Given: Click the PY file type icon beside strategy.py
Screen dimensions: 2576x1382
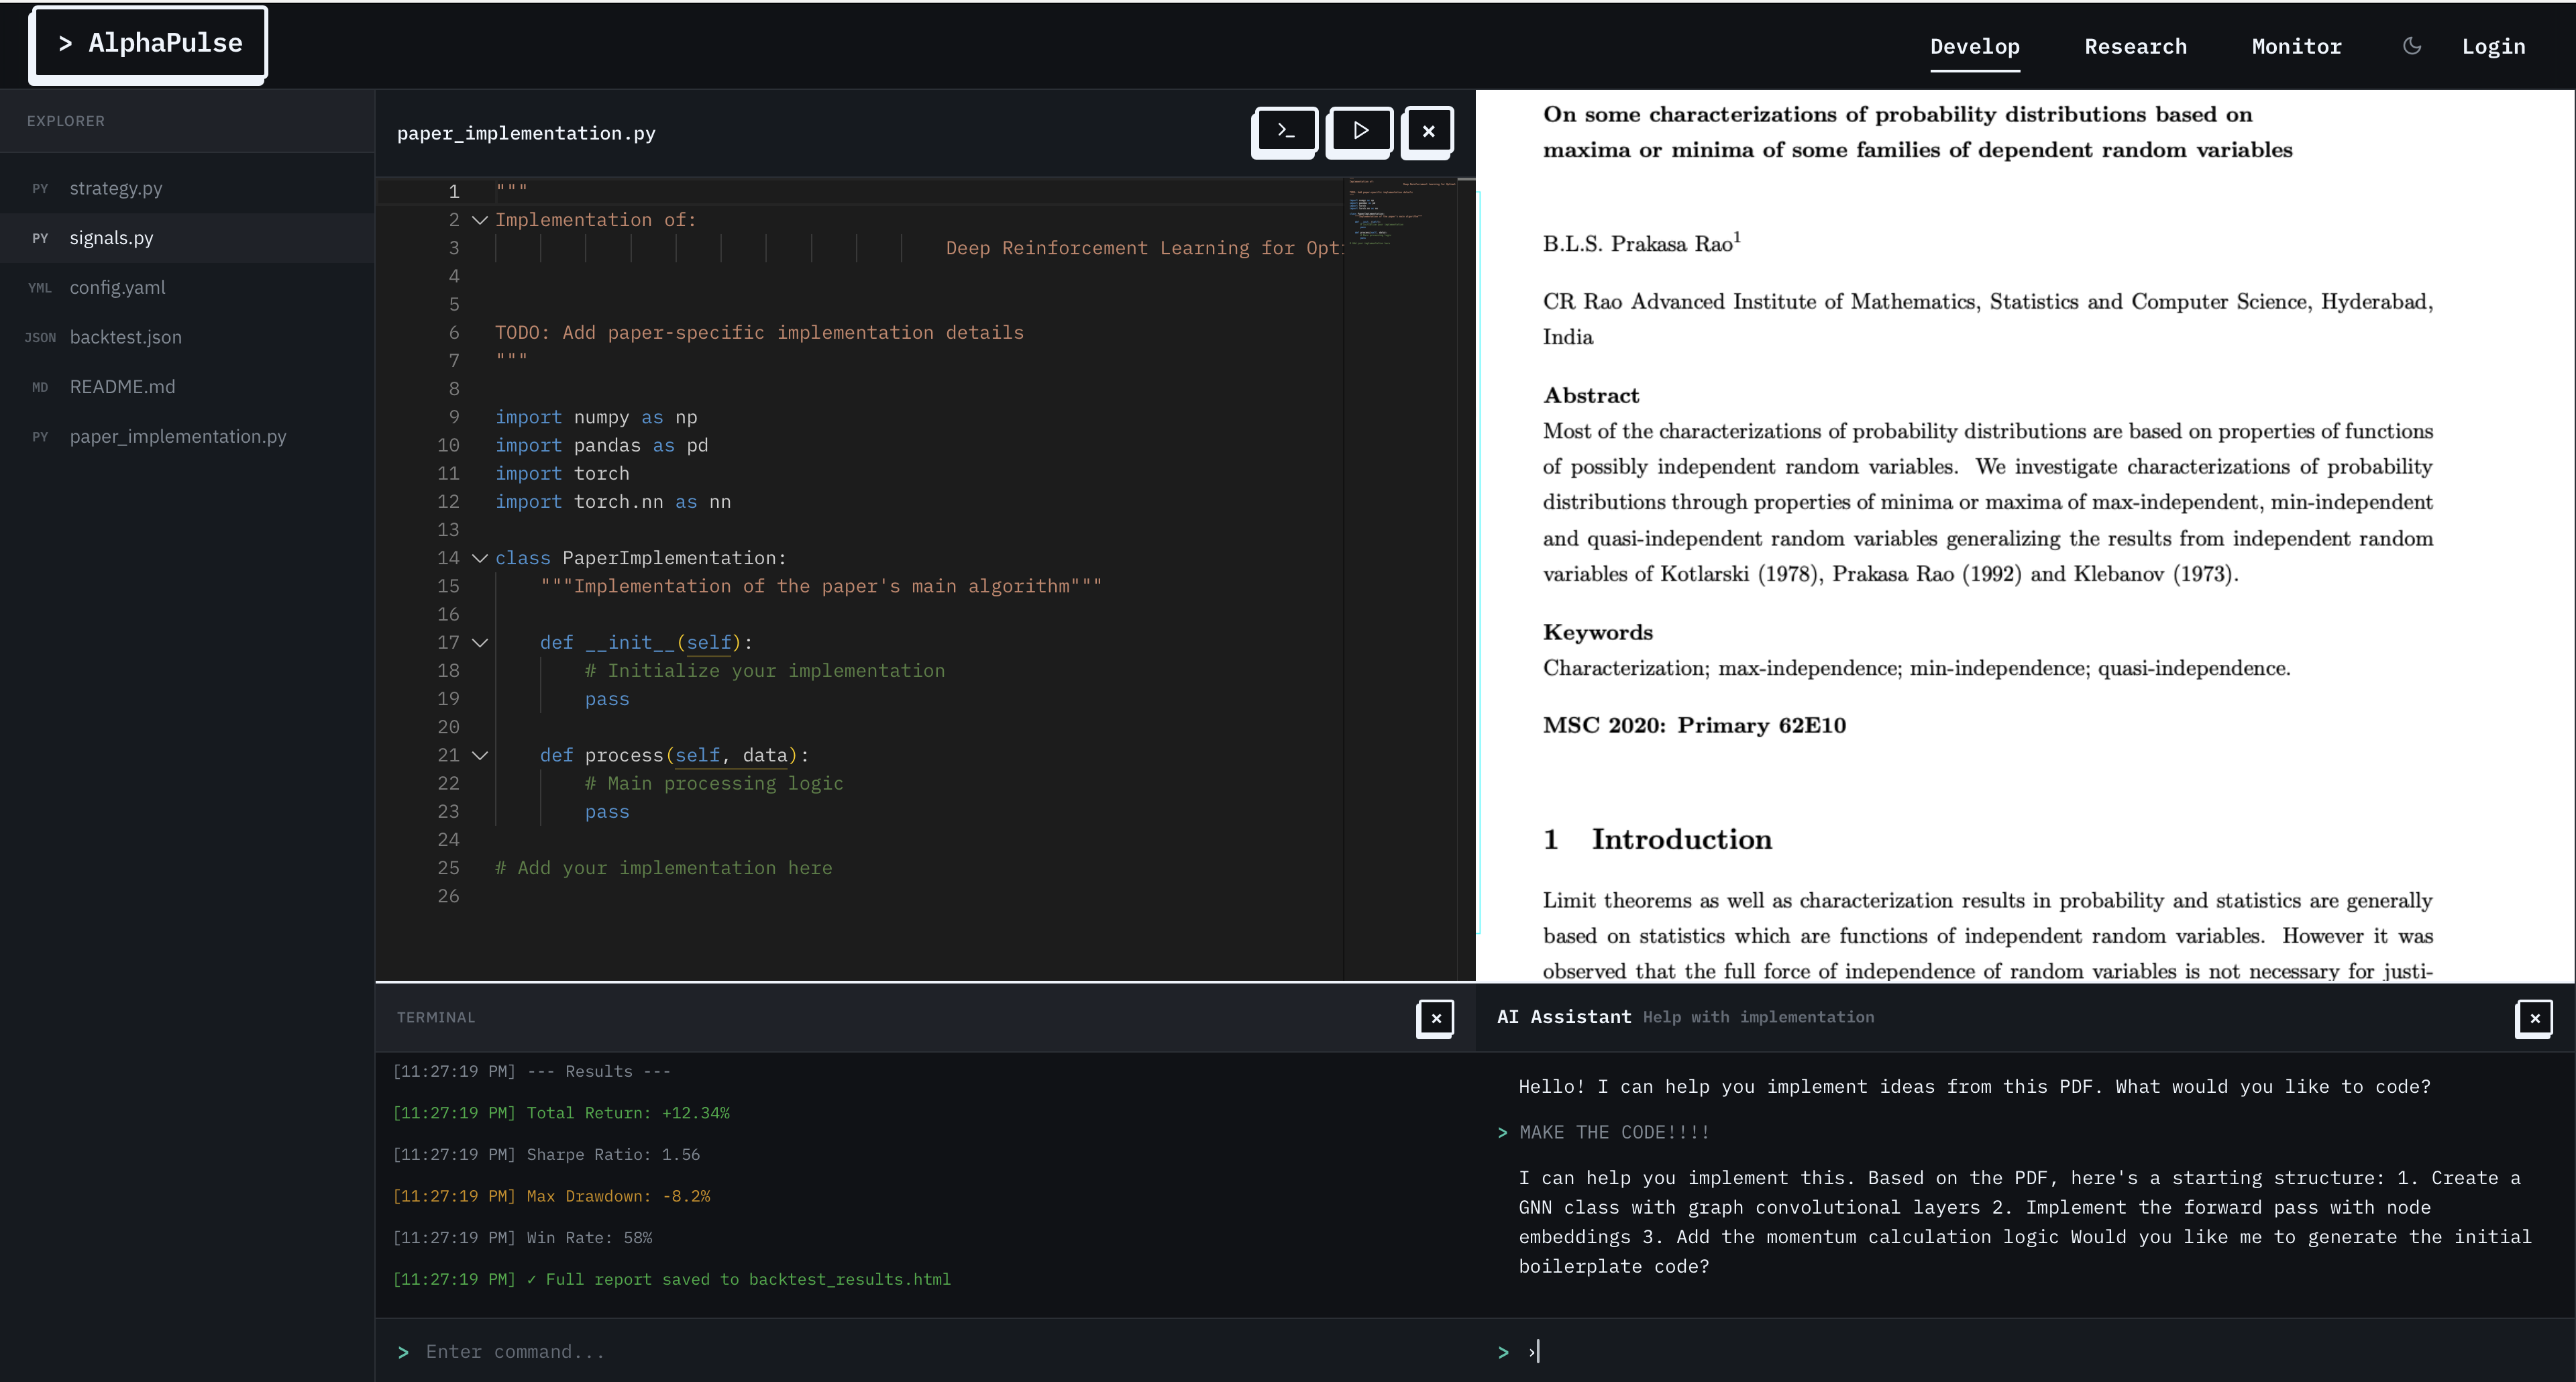Looking at the screenshot, I should tap(40, 189).
